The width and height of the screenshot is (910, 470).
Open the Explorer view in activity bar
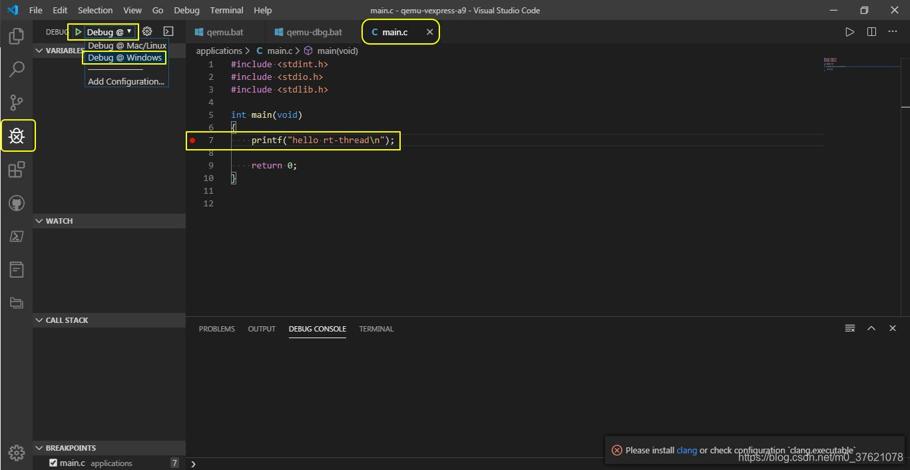point(17,36)
